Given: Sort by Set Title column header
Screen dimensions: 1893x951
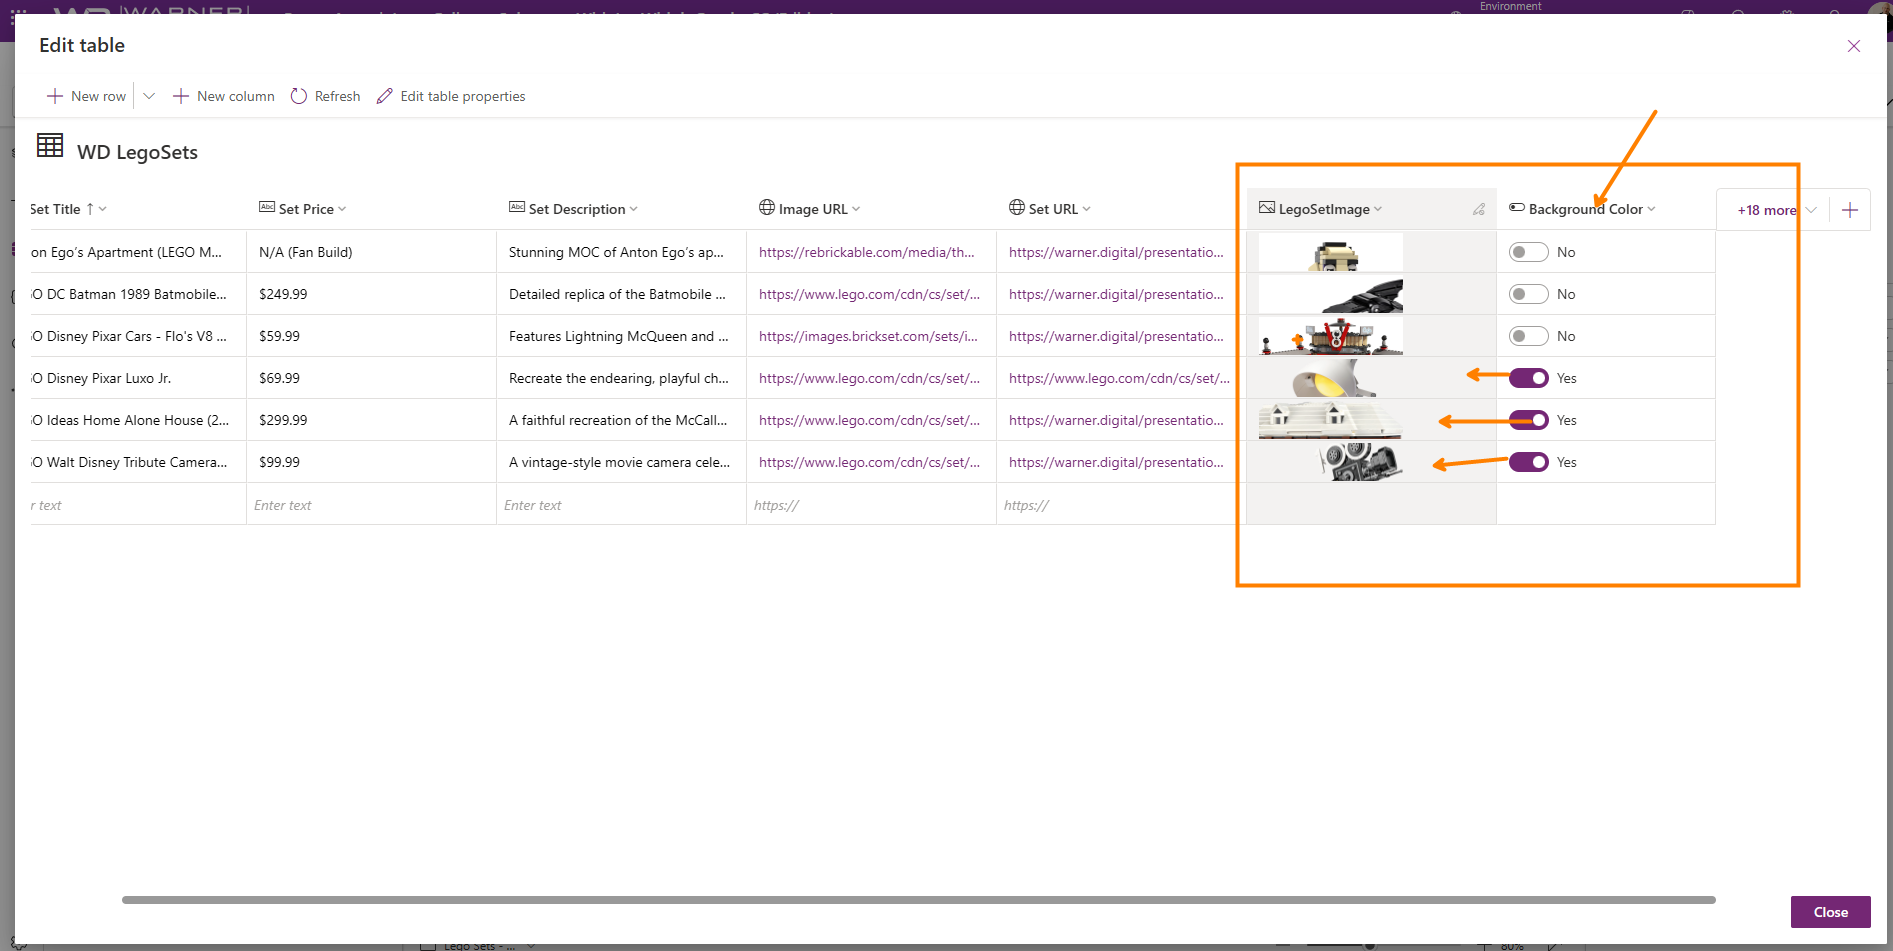Looking at the screenshot, I should coord(68,209).
